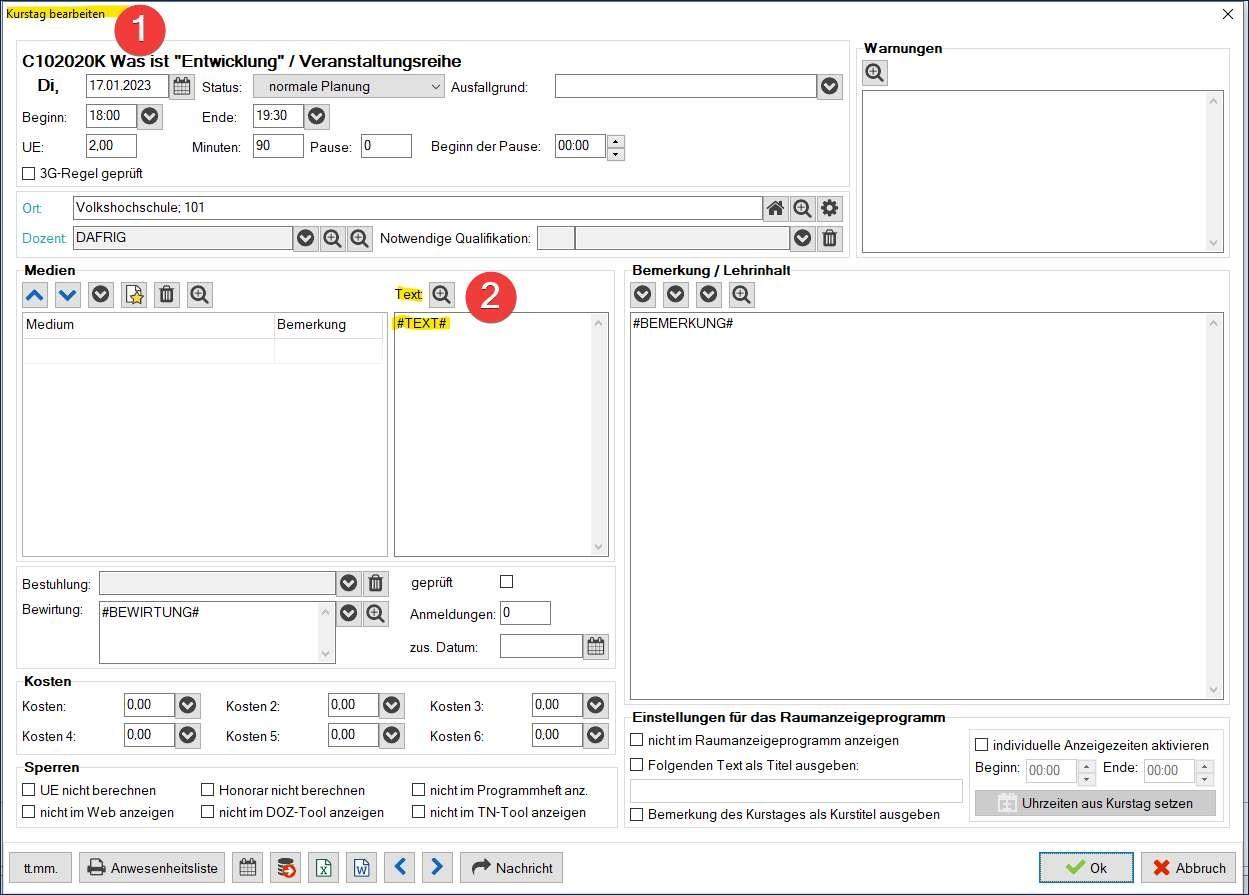Confirm with the Ok button

pos(1086,868)
